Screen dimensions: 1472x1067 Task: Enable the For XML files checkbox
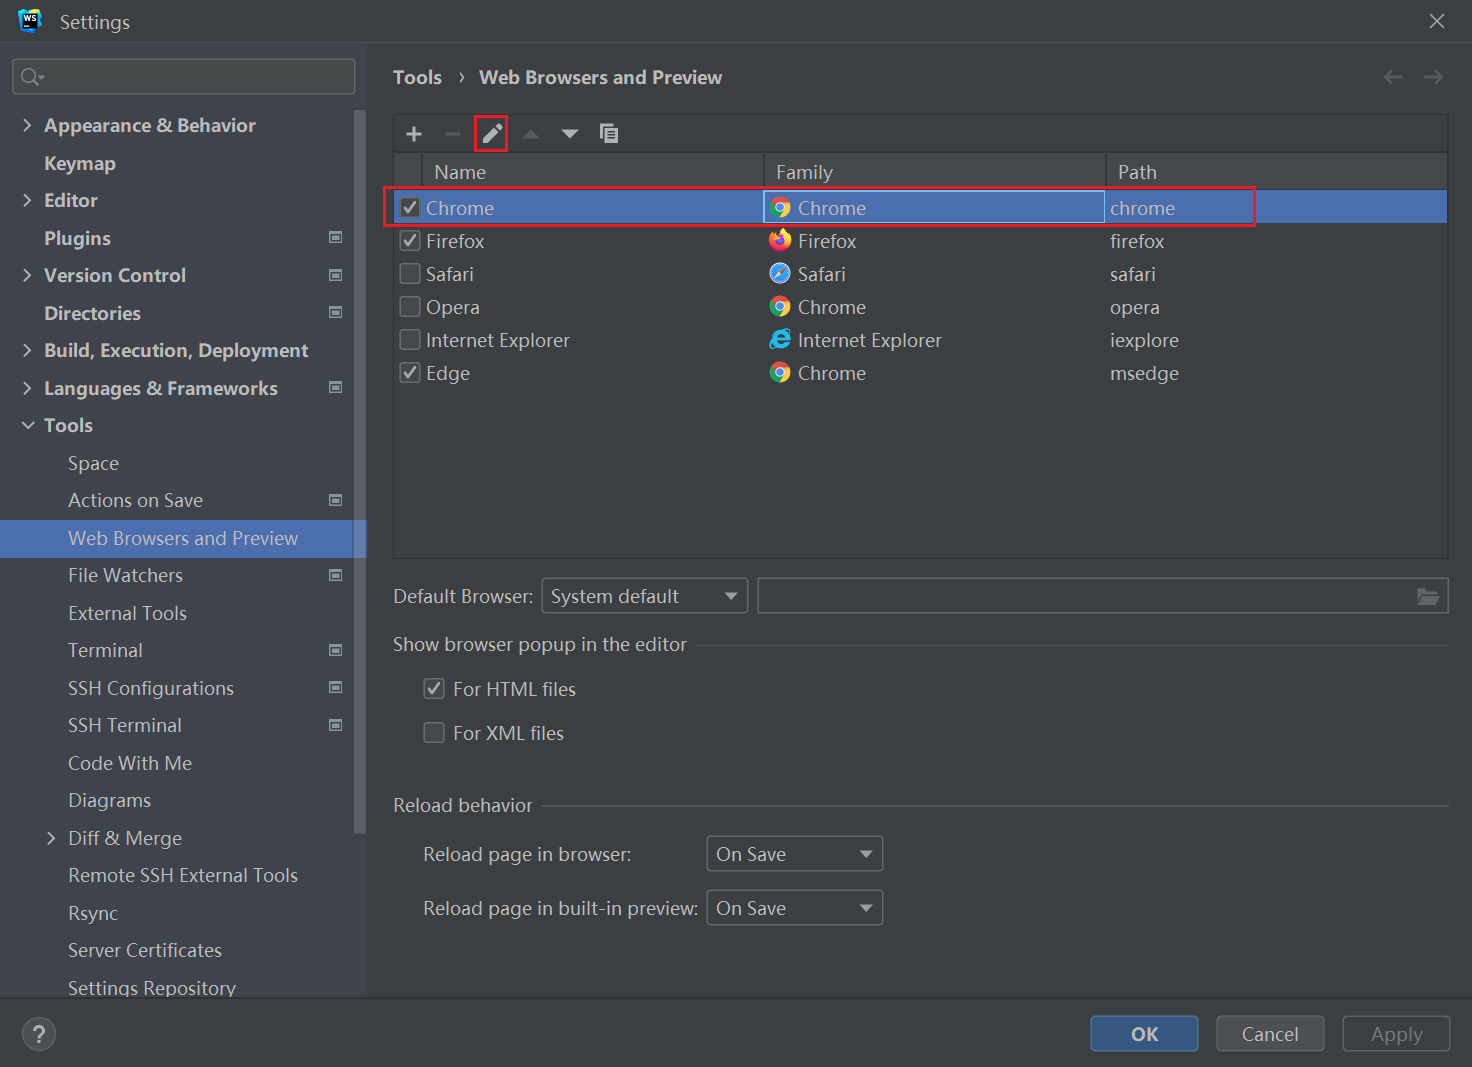(434, 733)
